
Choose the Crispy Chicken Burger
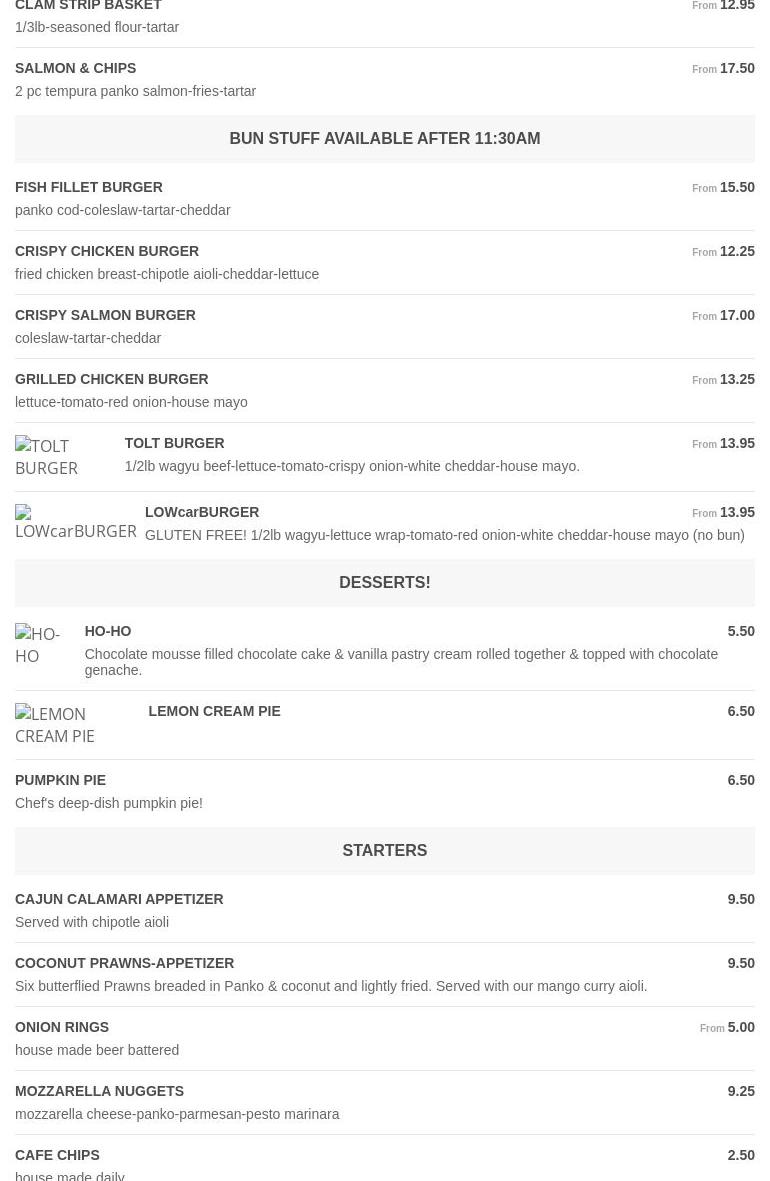pos(107,251)
